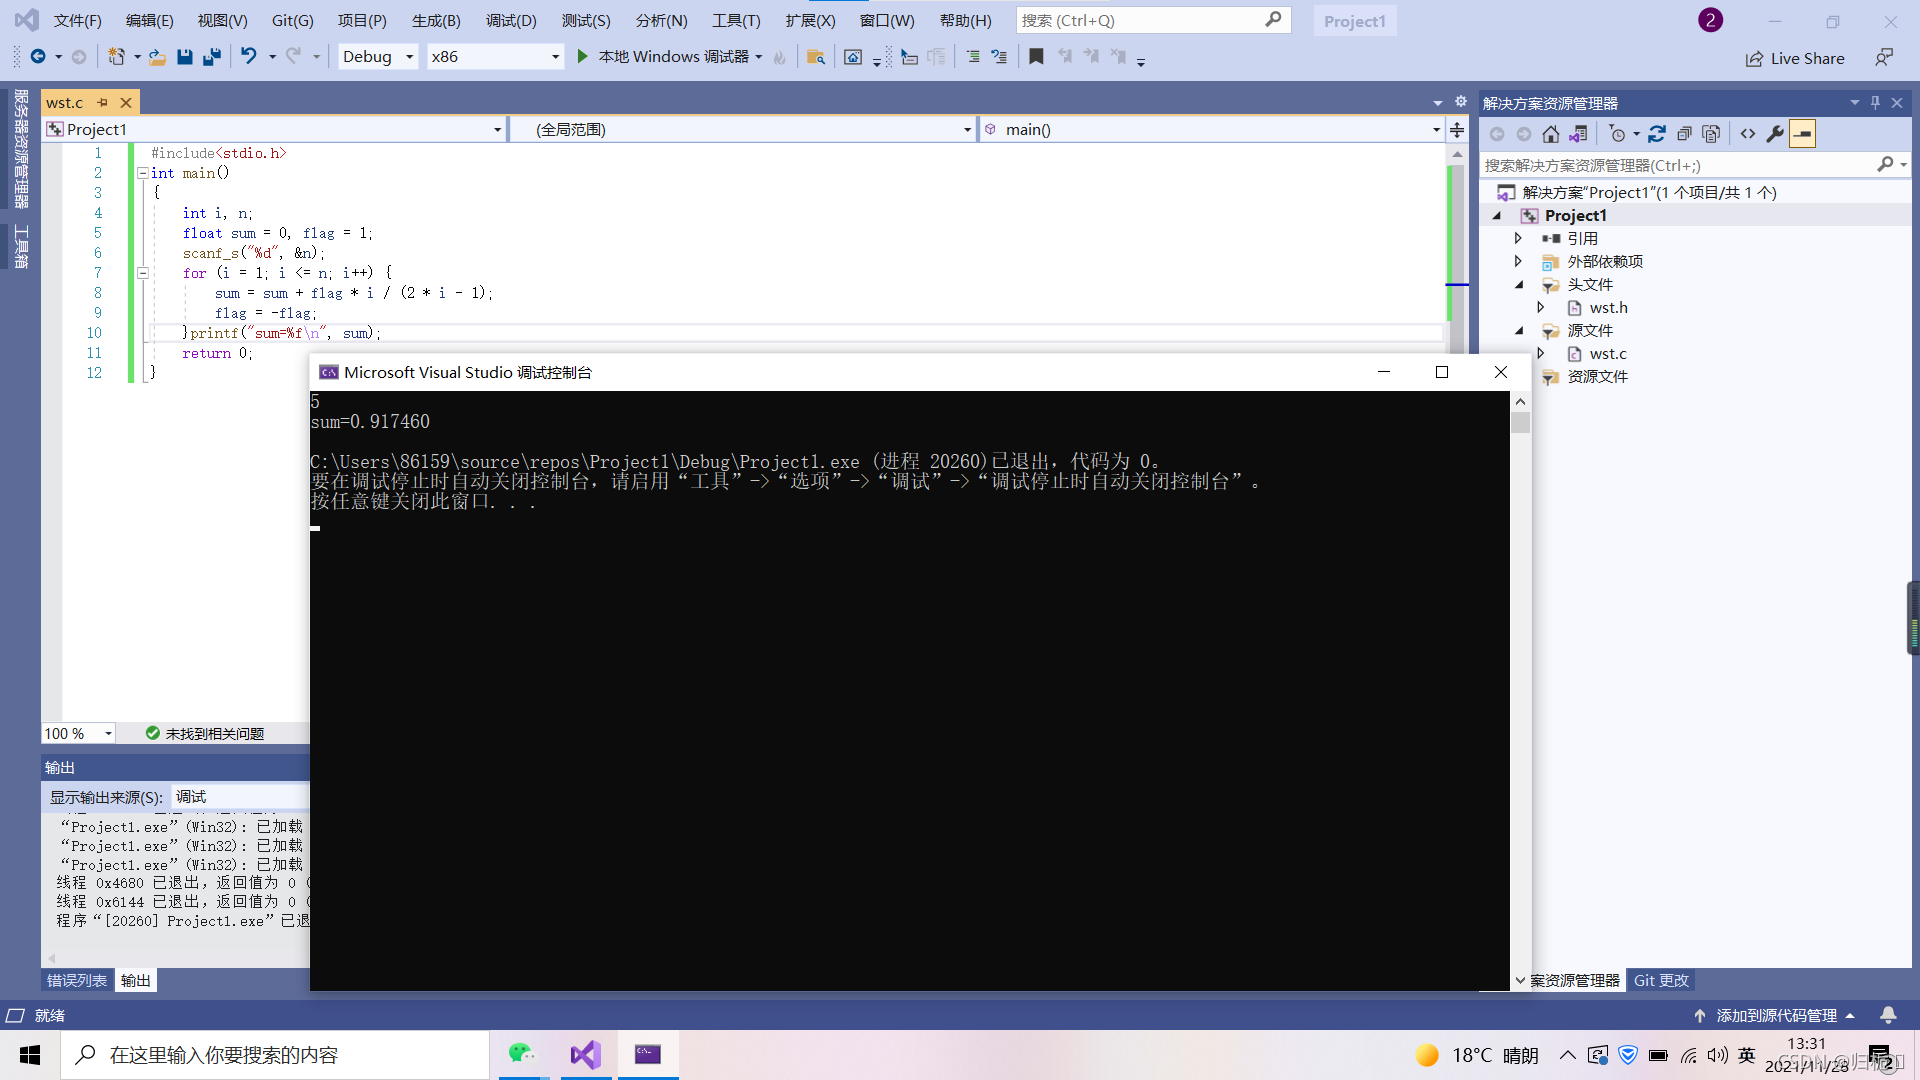Click the debug console vertical scrollbar
Image resolution: width=1920 pixels, height=1080 pixels.
pos(1520,690)
